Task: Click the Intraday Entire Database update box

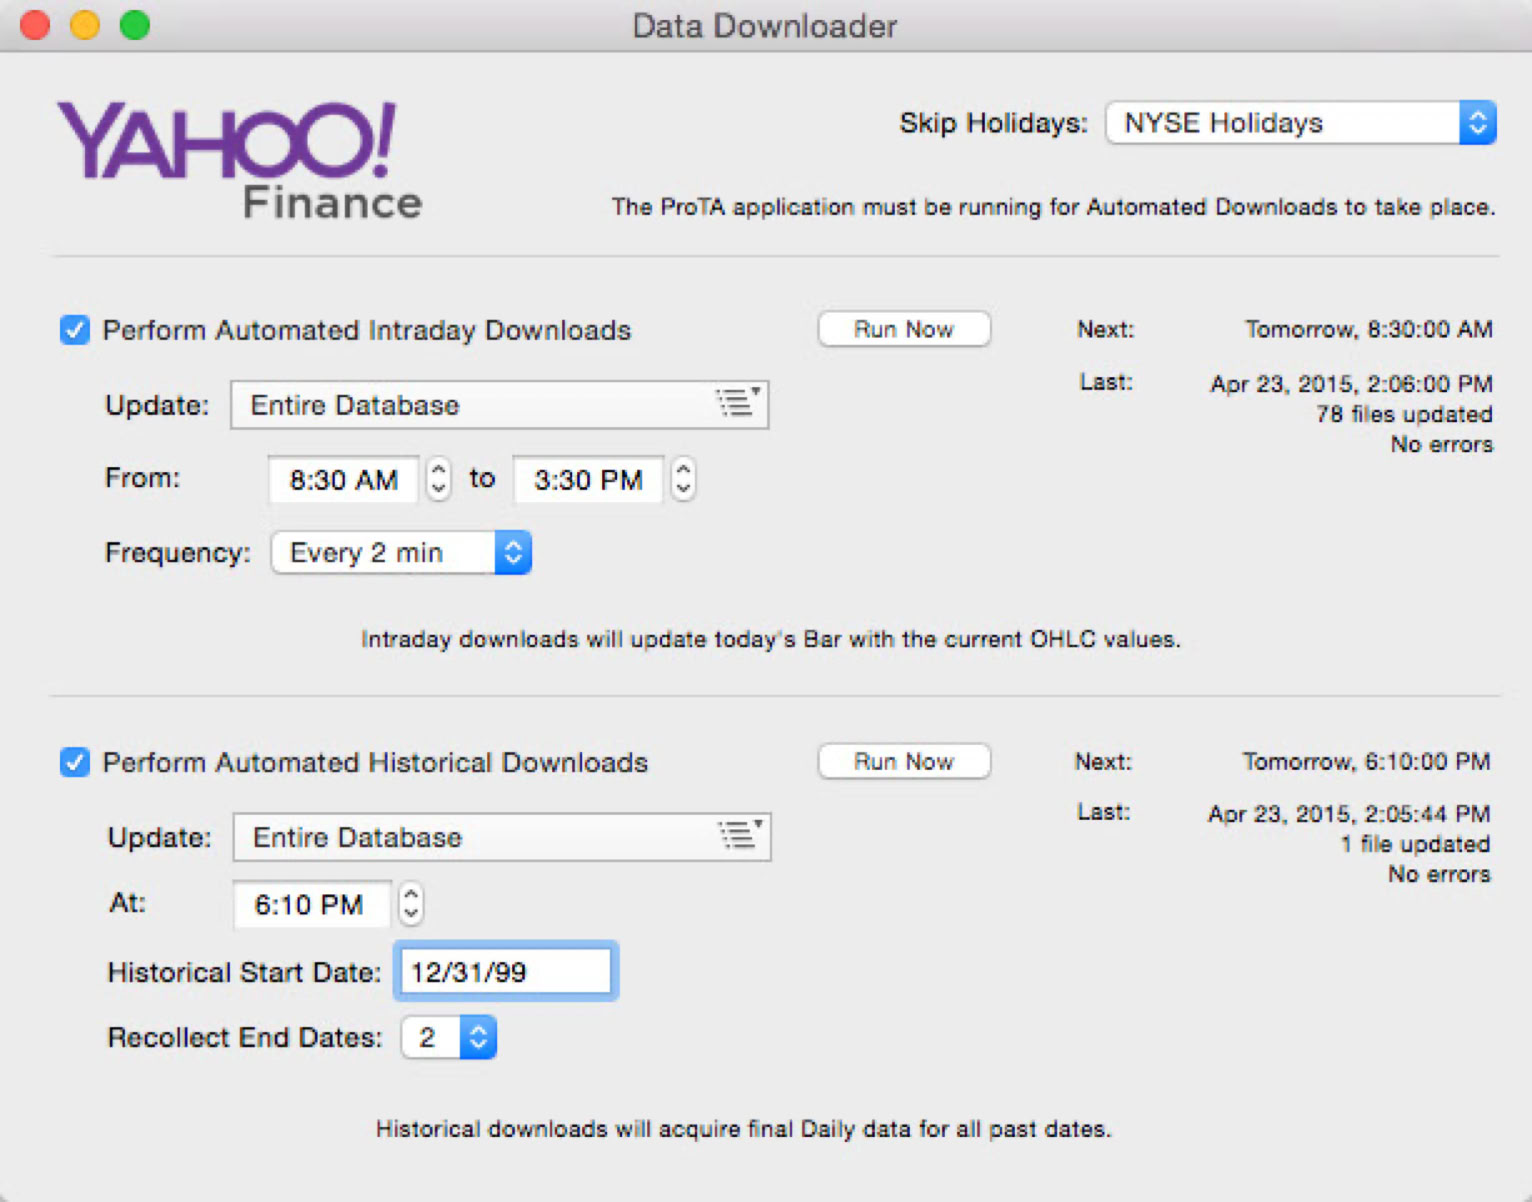Action: pyautogui.click(x=470, y=405)
